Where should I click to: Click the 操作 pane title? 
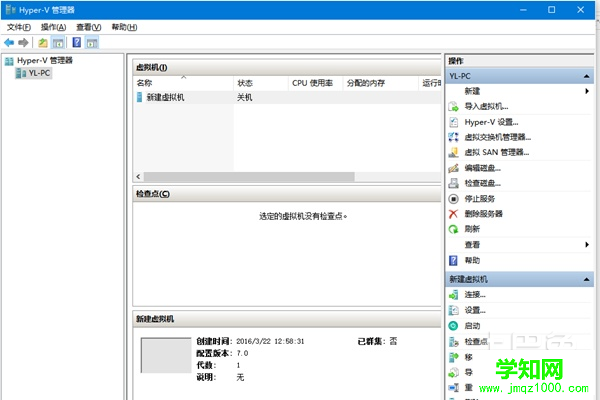(x=456, y=61)
